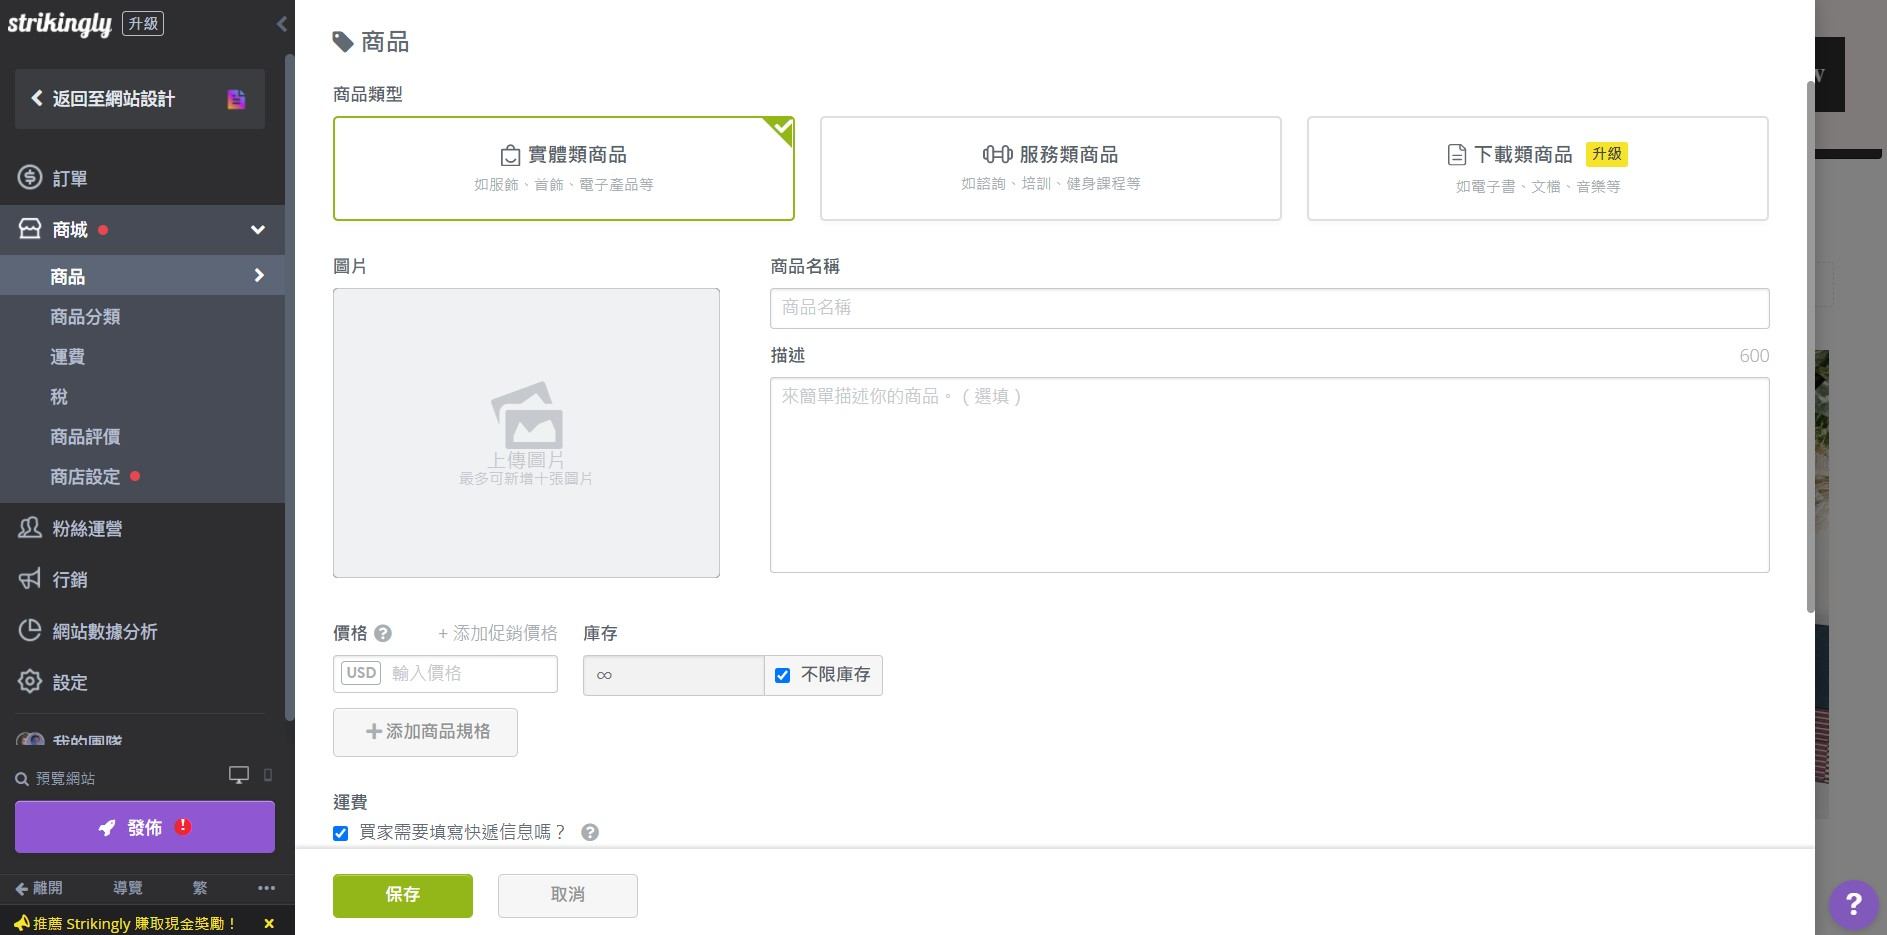Open the 商品分類 menu item
1887x935 pixels.
click(x=82, y=316)
